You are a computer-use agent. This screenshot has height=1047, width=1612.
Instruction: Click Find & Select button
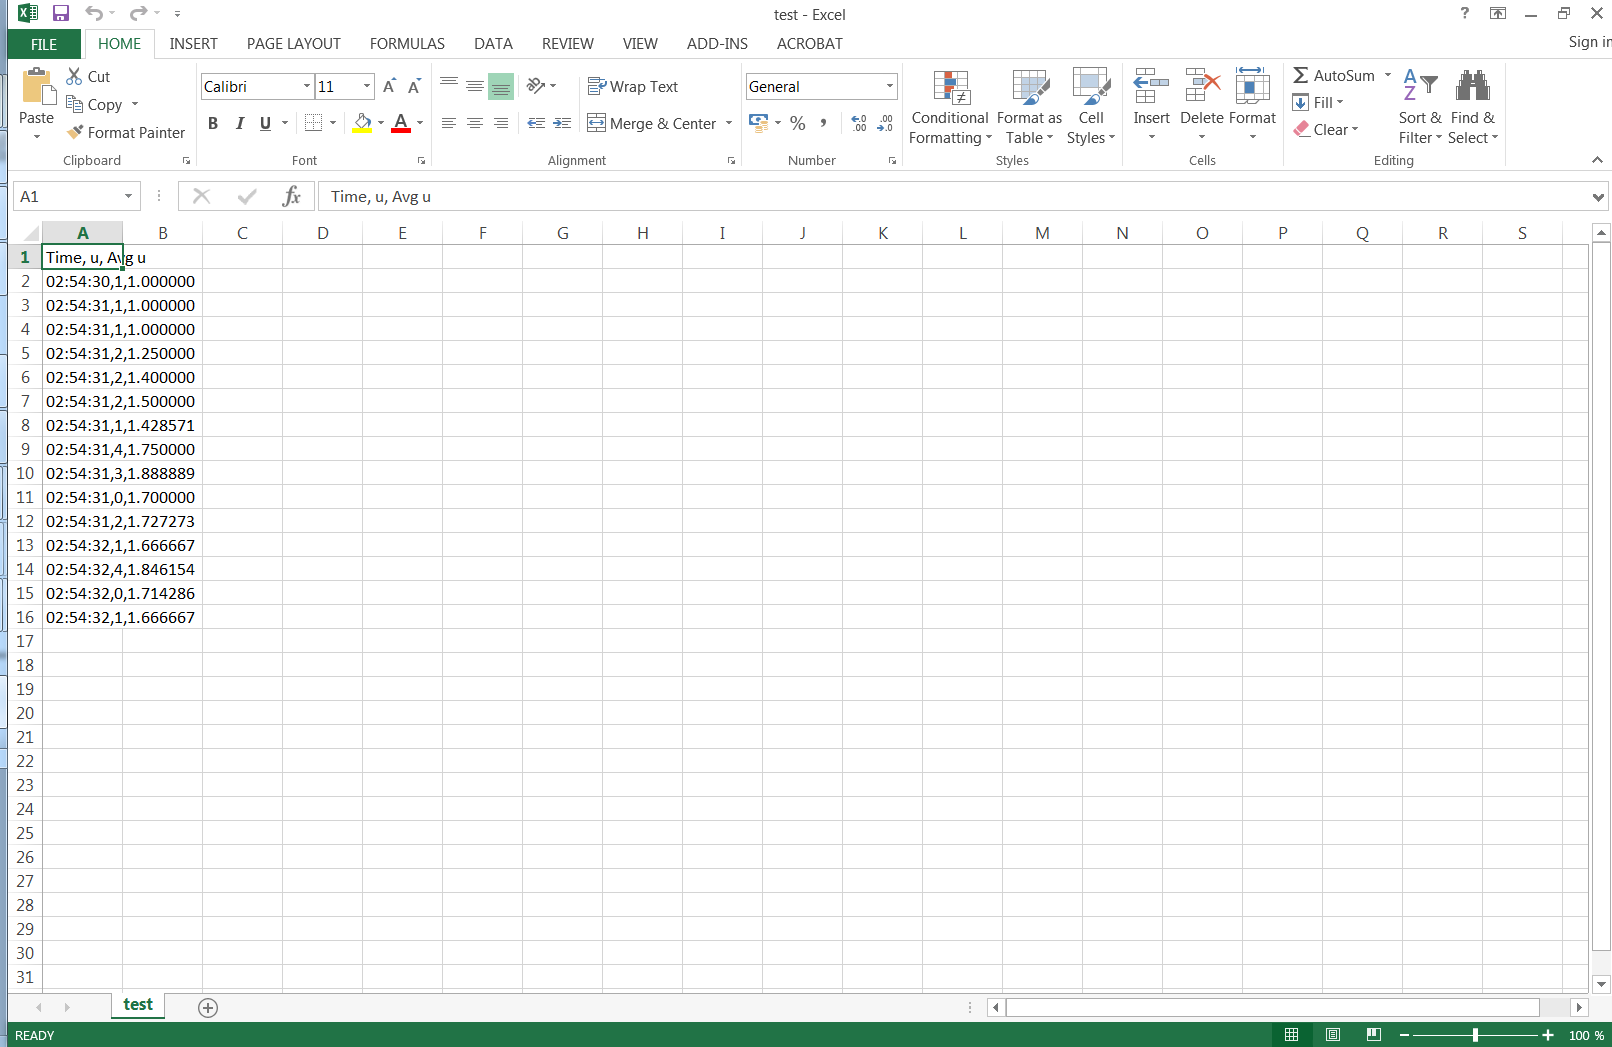(x=1473, y=108)
